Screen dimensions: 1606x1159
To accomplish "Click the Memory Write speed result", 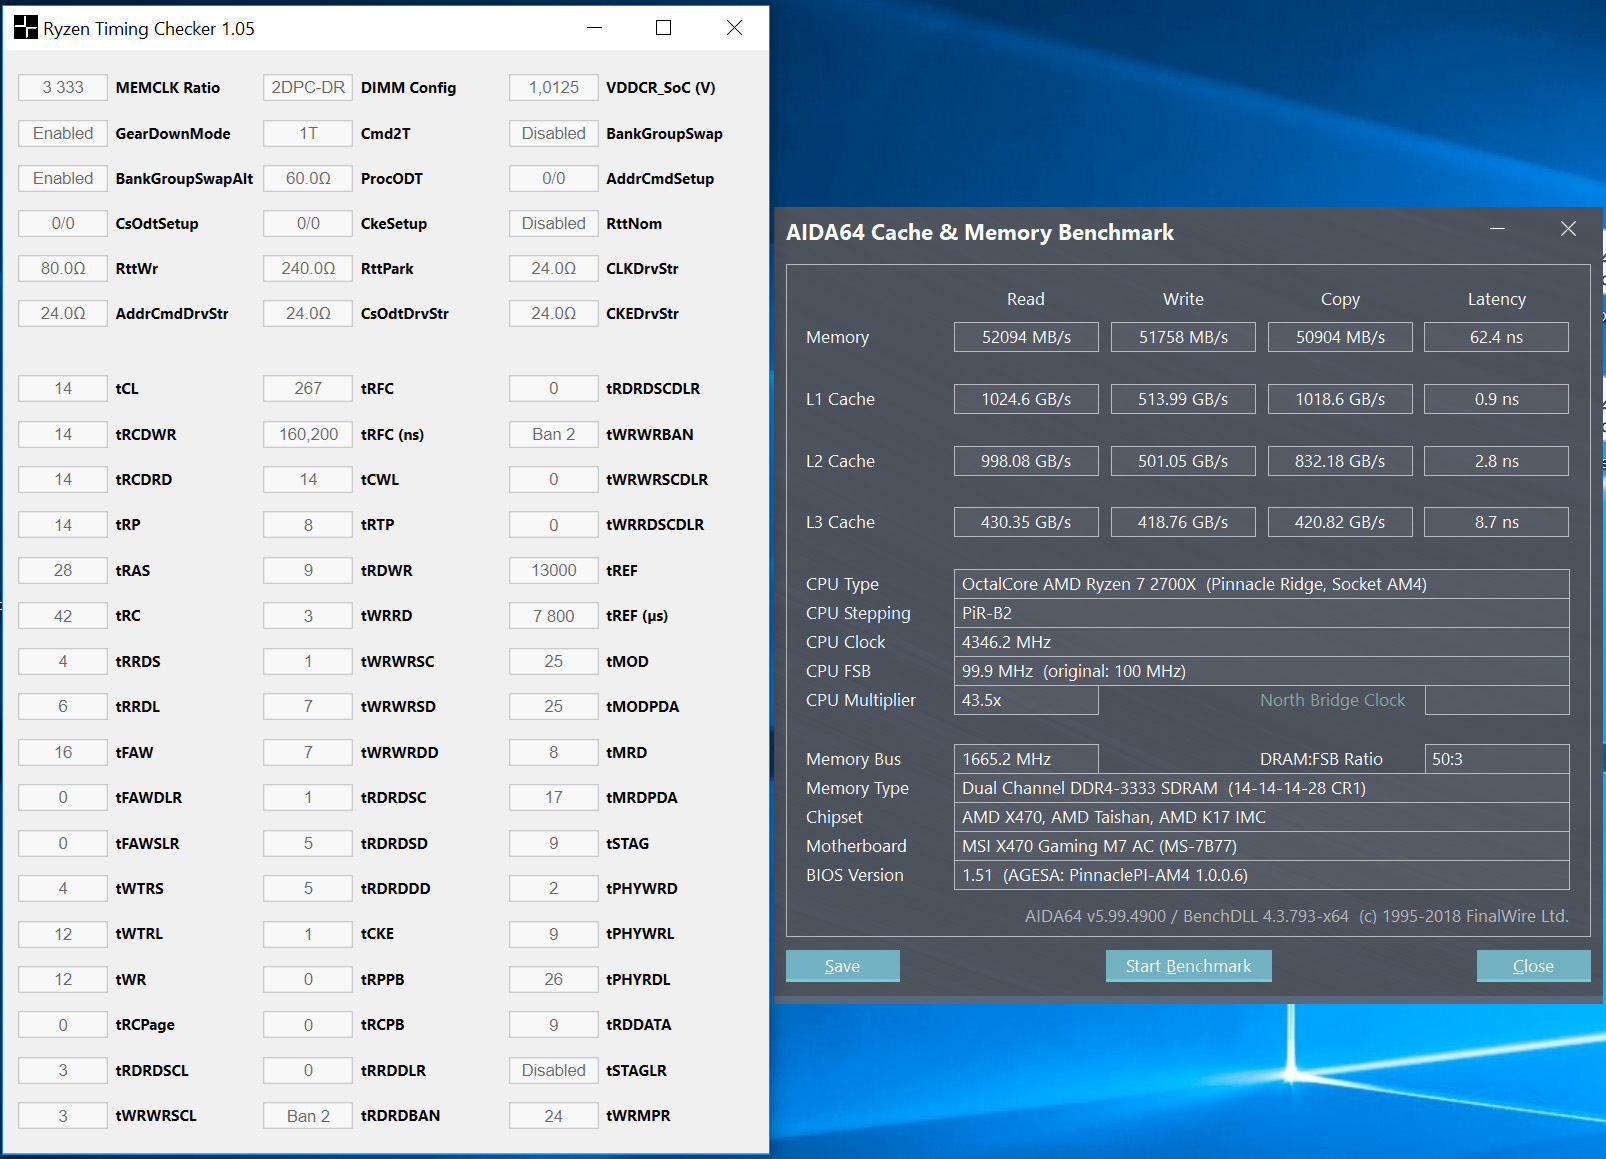I will coord(1183,337).
